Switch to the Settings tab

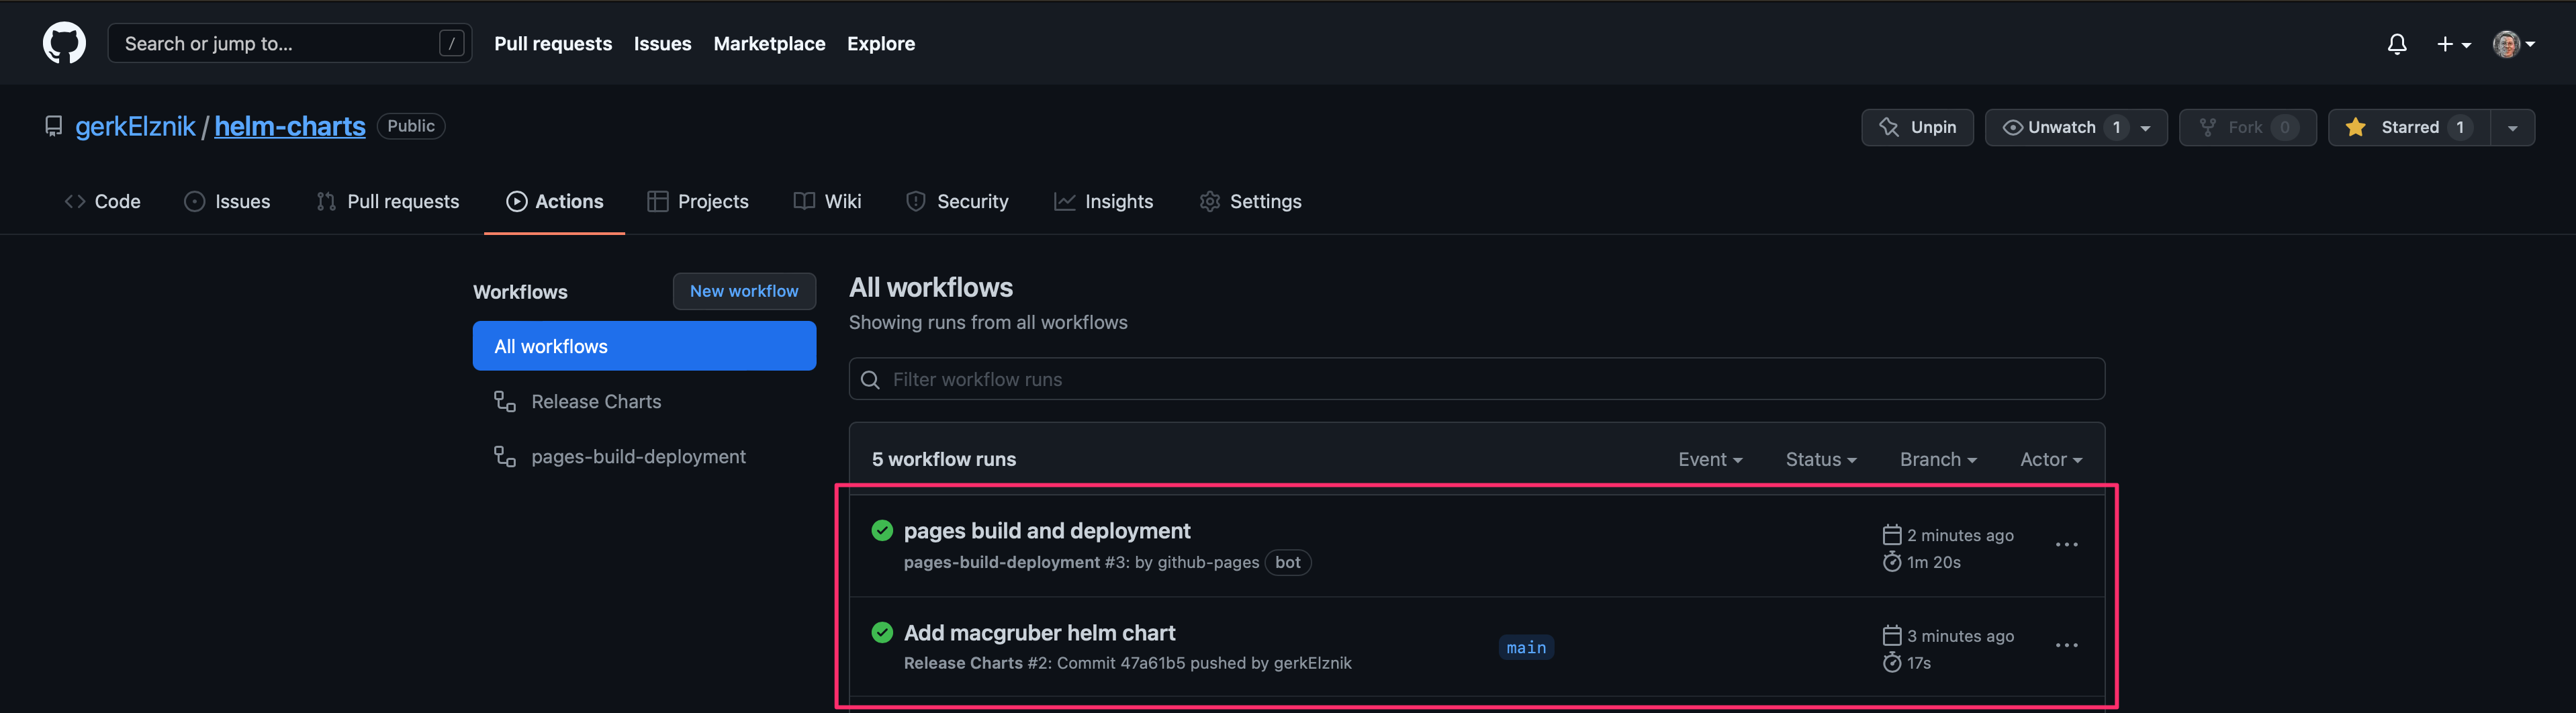click(x=1250, y=201)
